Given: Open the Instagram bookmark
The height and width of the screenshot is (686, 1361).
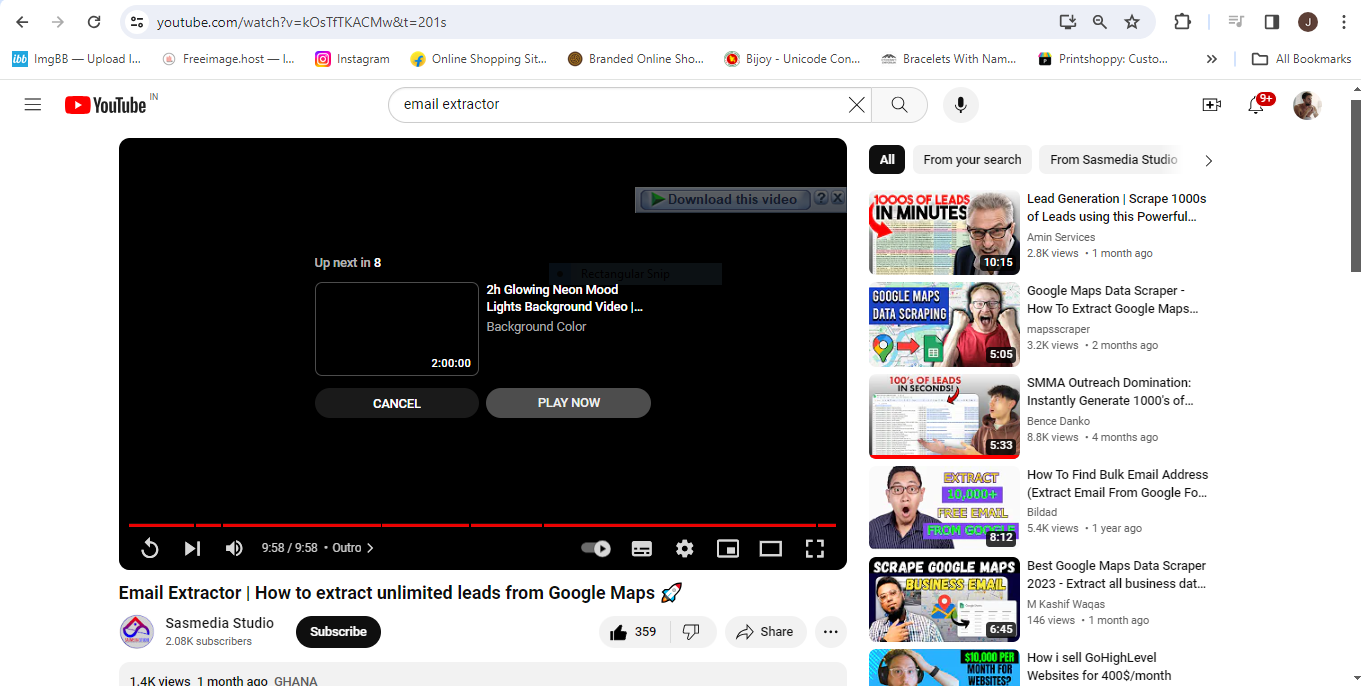Looking at the screenshot, I should (x=352, y=59).
